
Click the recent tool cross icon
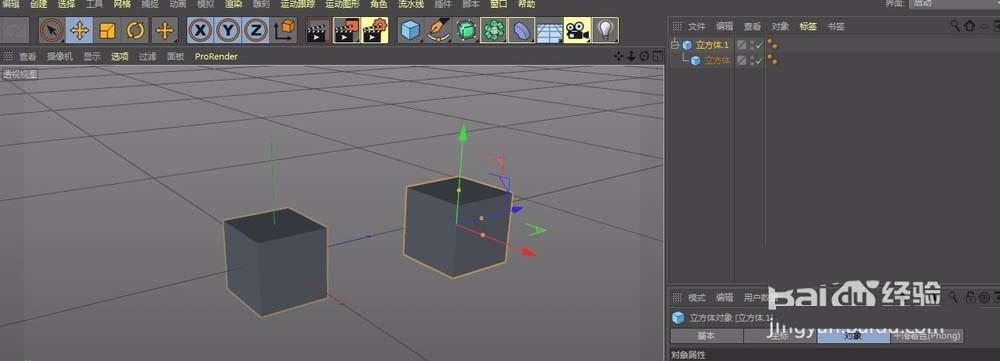pyautogui.click(x=164, y=31)
